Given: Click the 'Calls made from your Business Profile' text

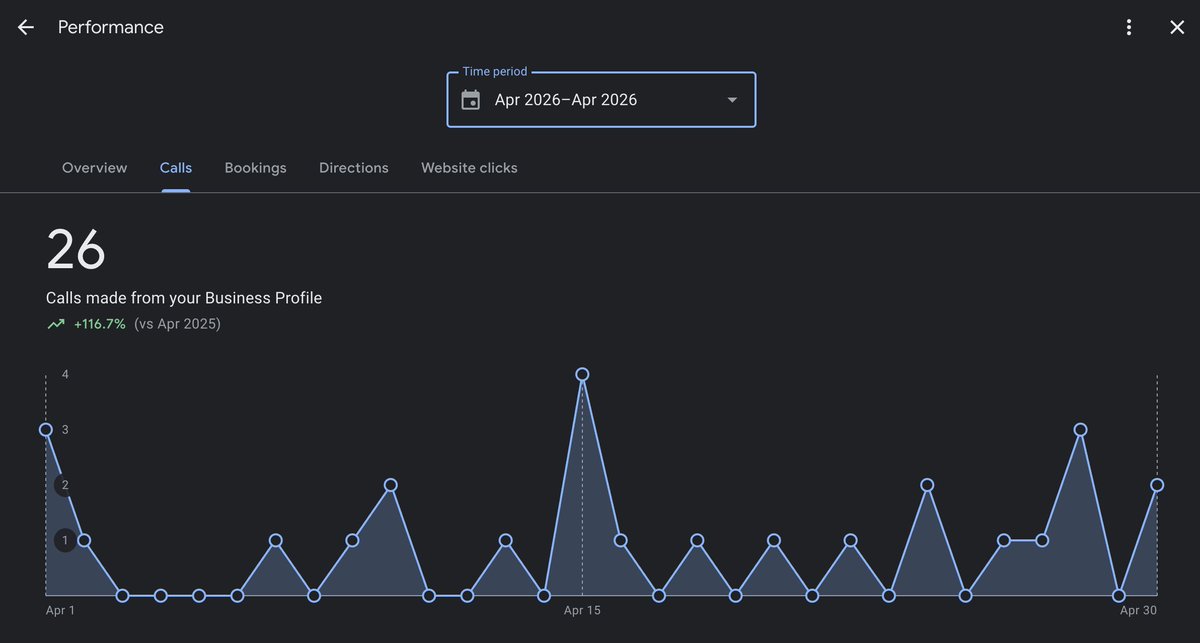Looking at the screenshot, I should point(184,298).
